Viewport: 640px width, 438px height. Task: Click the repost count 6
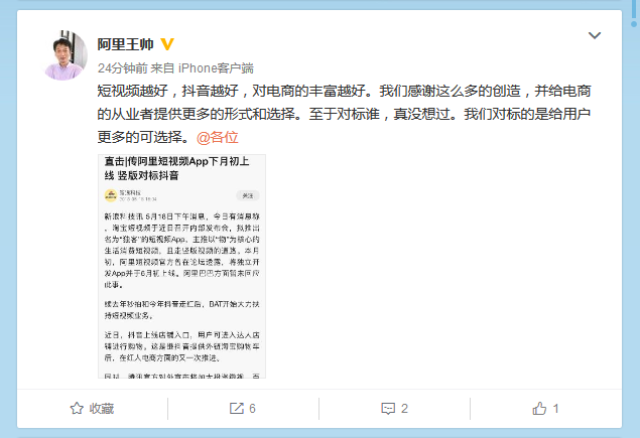point(252,409)
